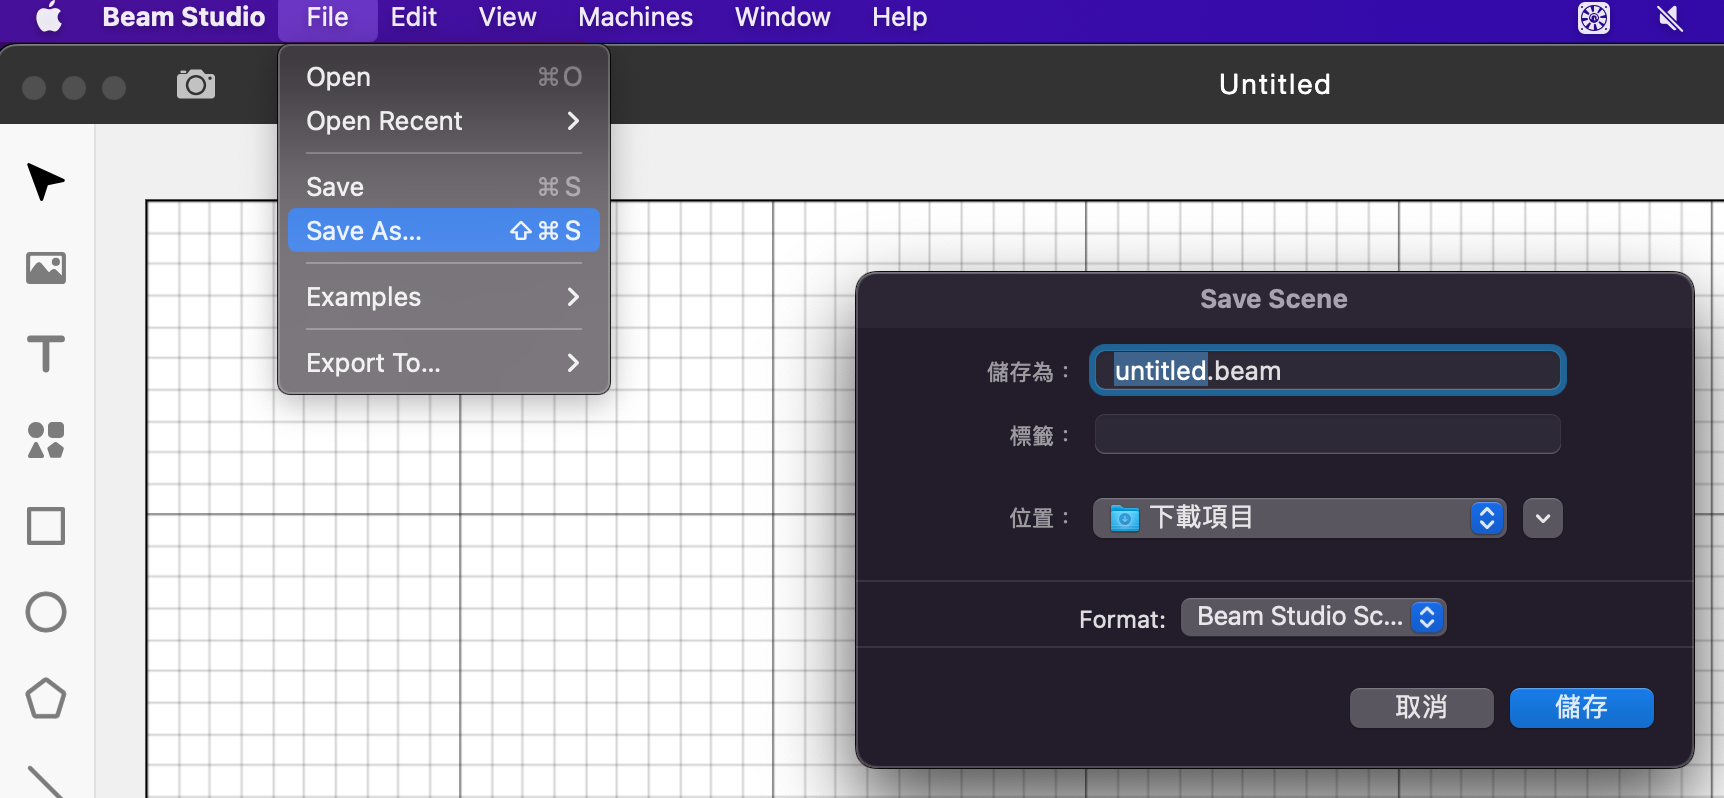Click the camera preview icon
The width and height of the screenshot is (1724, 798).
click(196, 85)
